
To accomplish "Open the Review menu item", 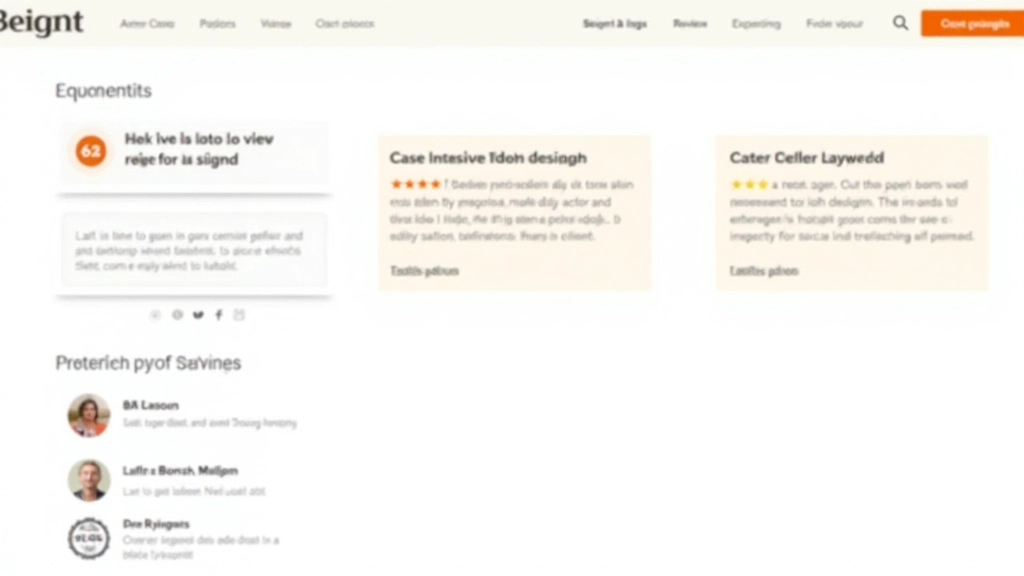I will click(689, 22).
